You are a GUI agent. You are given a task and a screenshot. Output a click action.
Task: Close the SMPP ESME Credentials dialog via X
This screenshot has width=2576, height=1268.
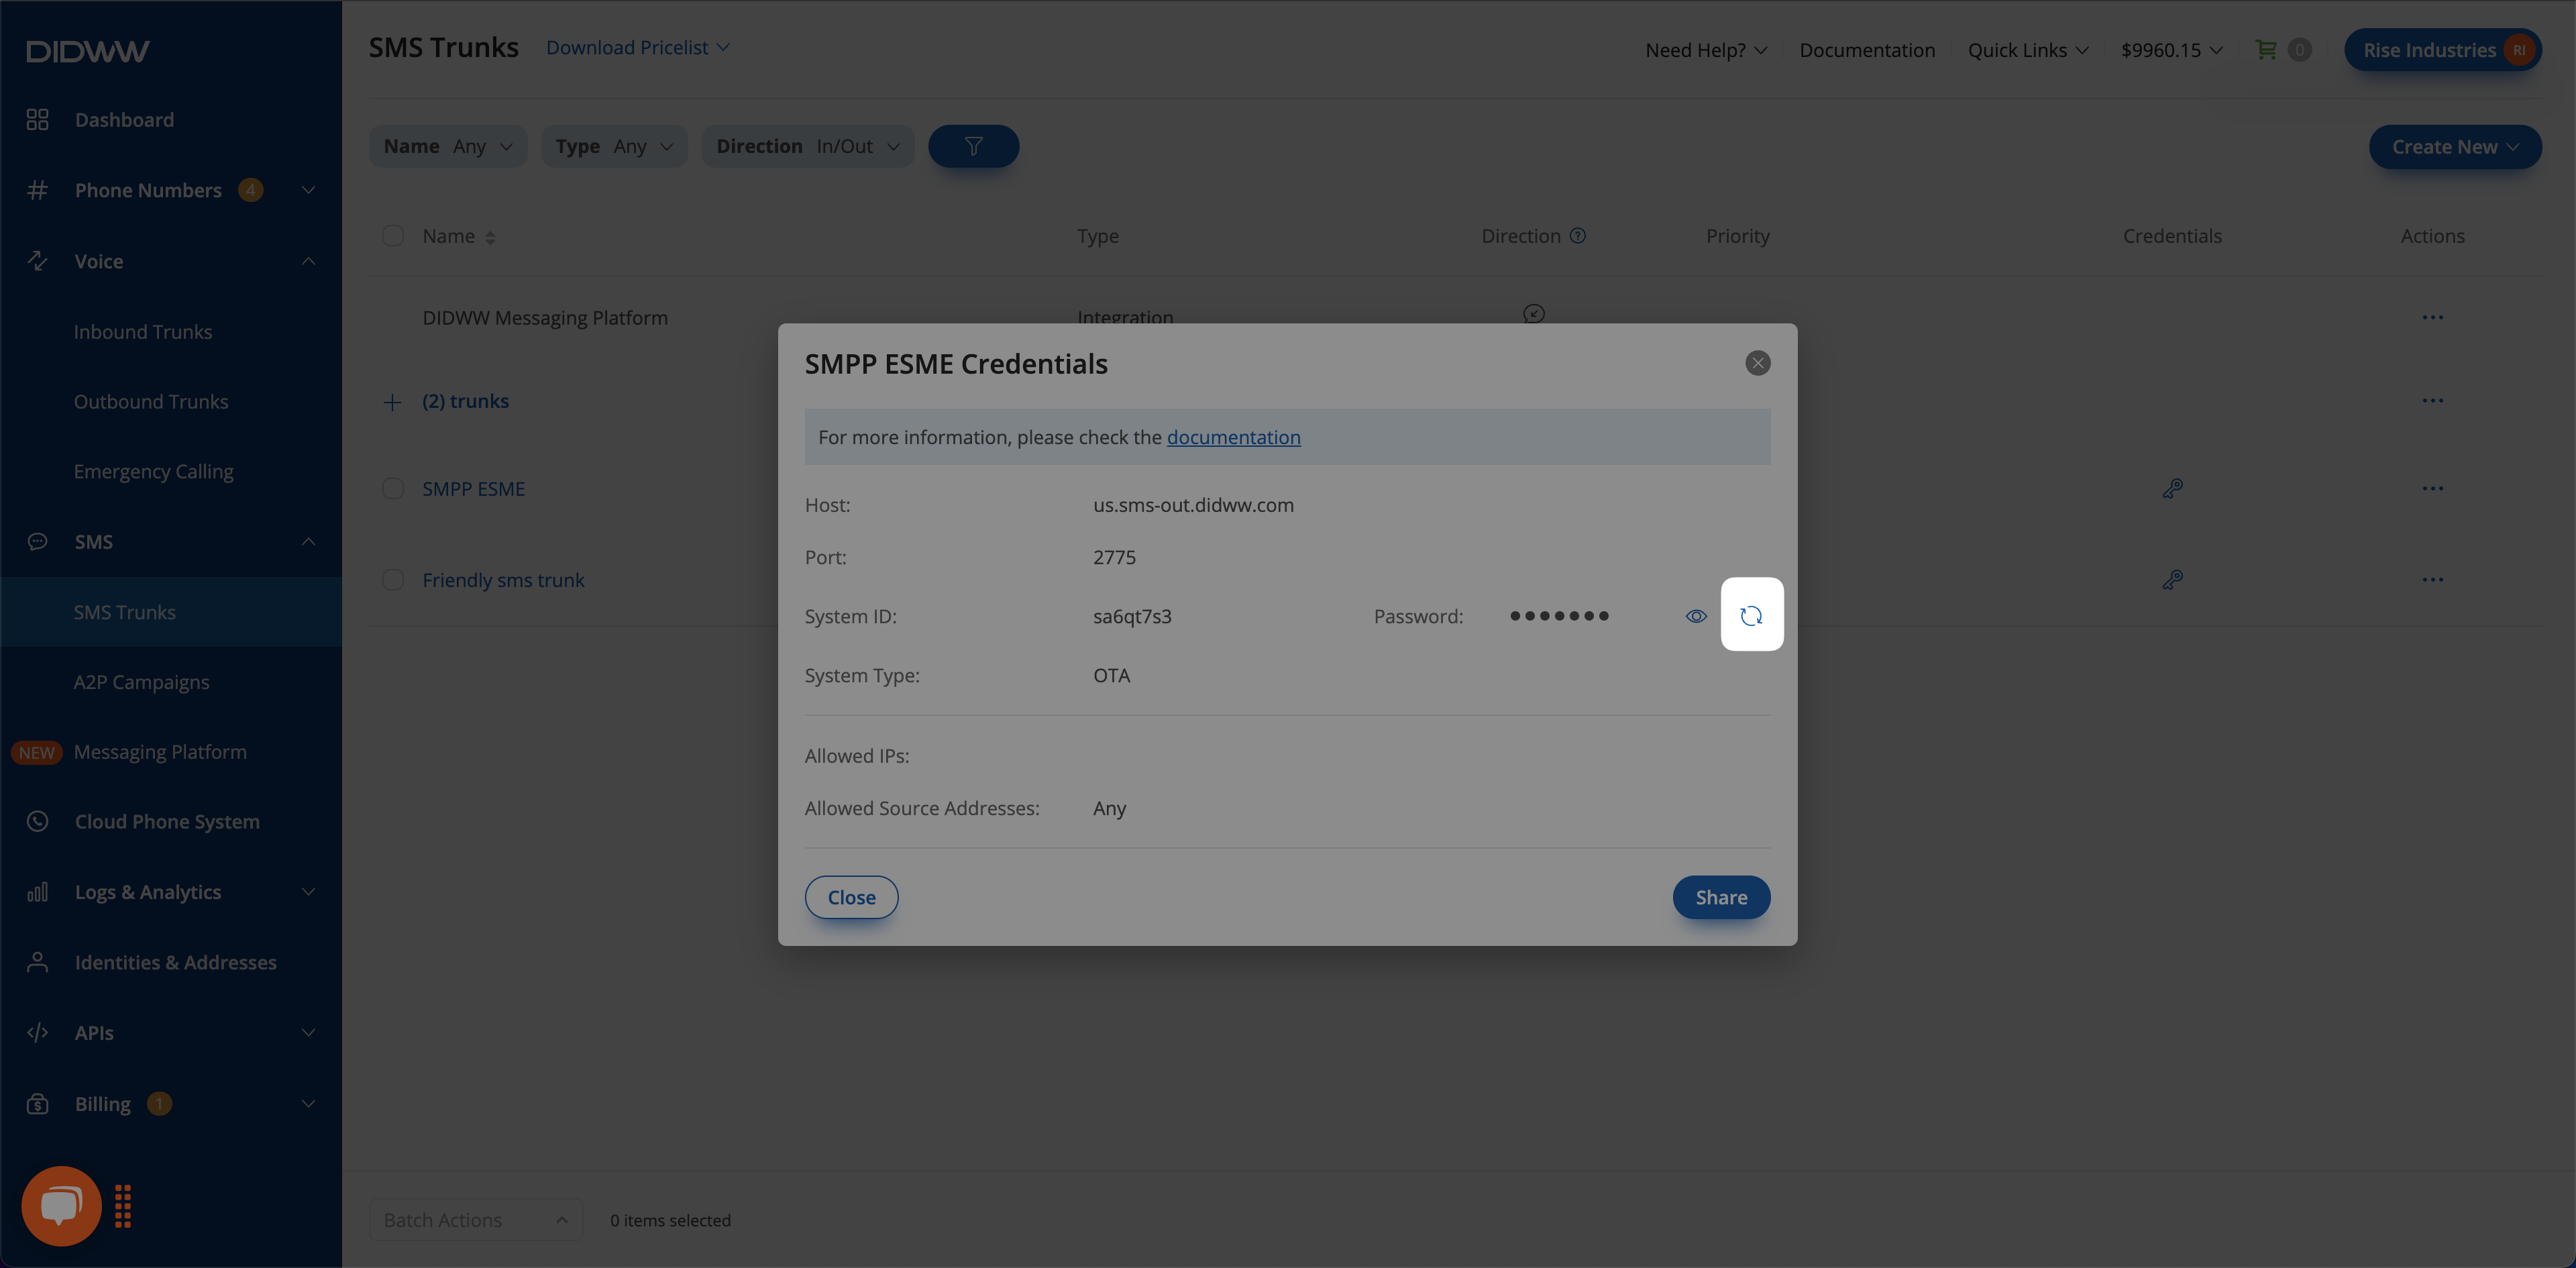[x=1757, y=363]
